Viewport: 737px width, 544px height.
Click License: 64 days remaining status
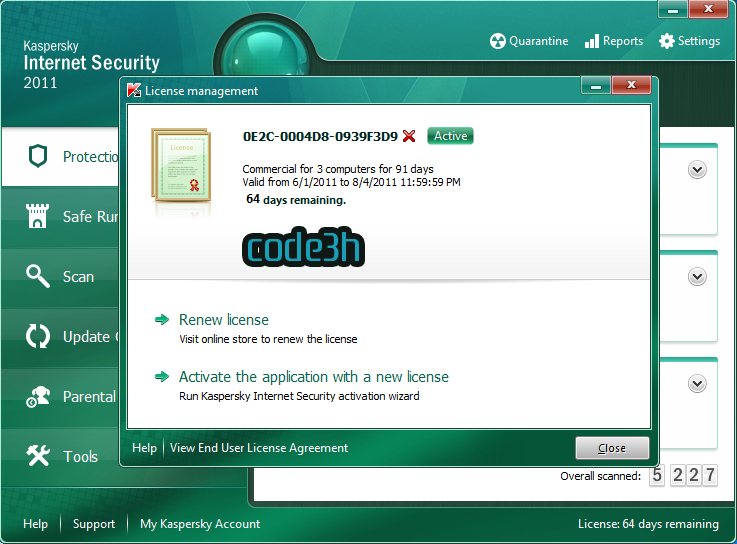point(648,524)
